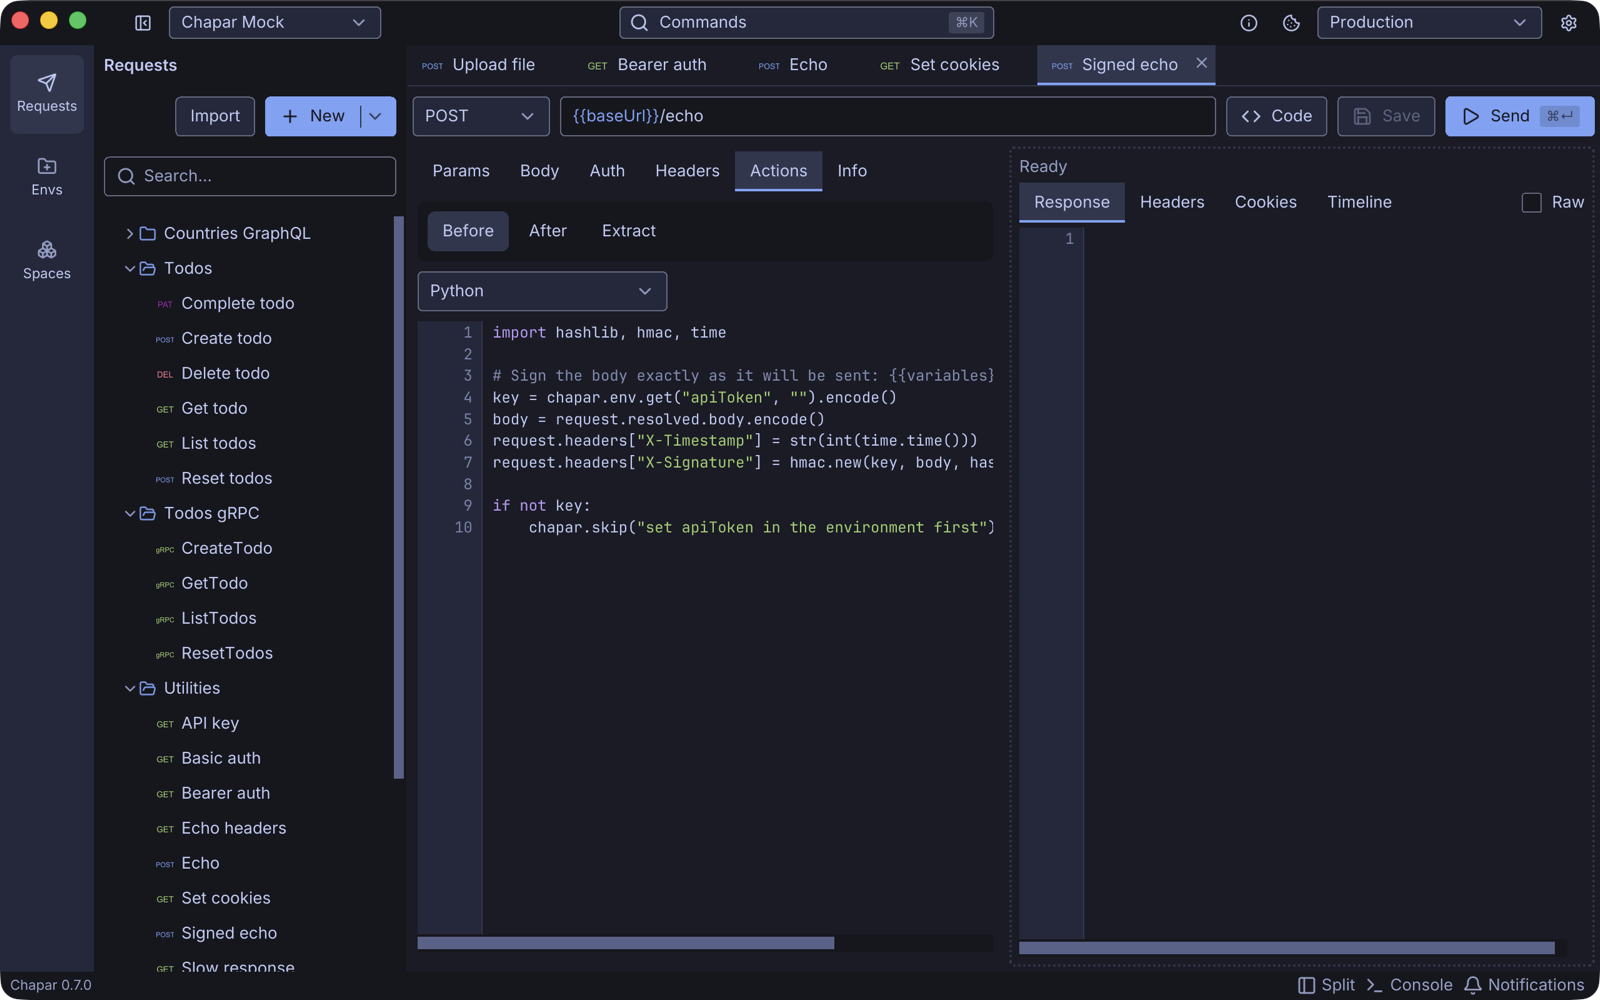This screenshot has width=1600, height=1000.
Task: Open the Commands palette search bar
Action: (806, 22)
